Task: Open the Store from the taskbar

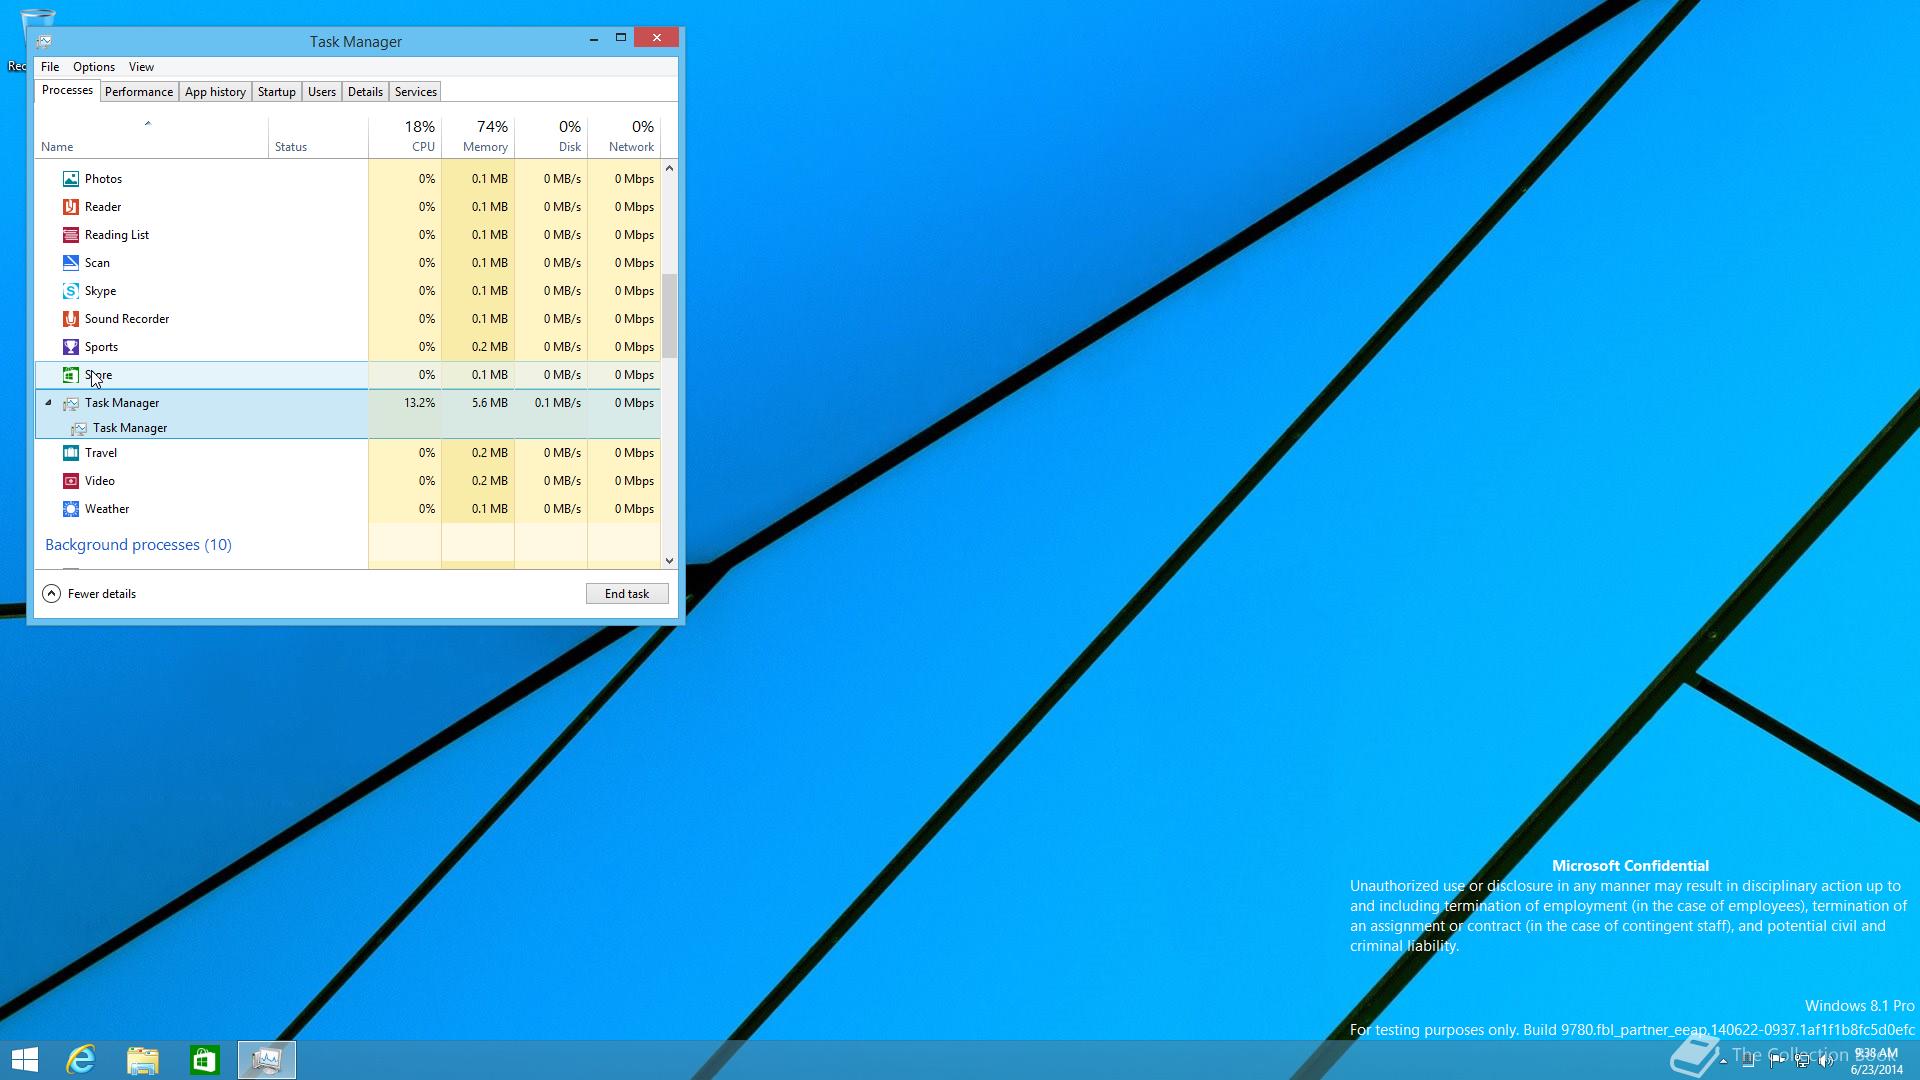Action: pos(205,1060)
